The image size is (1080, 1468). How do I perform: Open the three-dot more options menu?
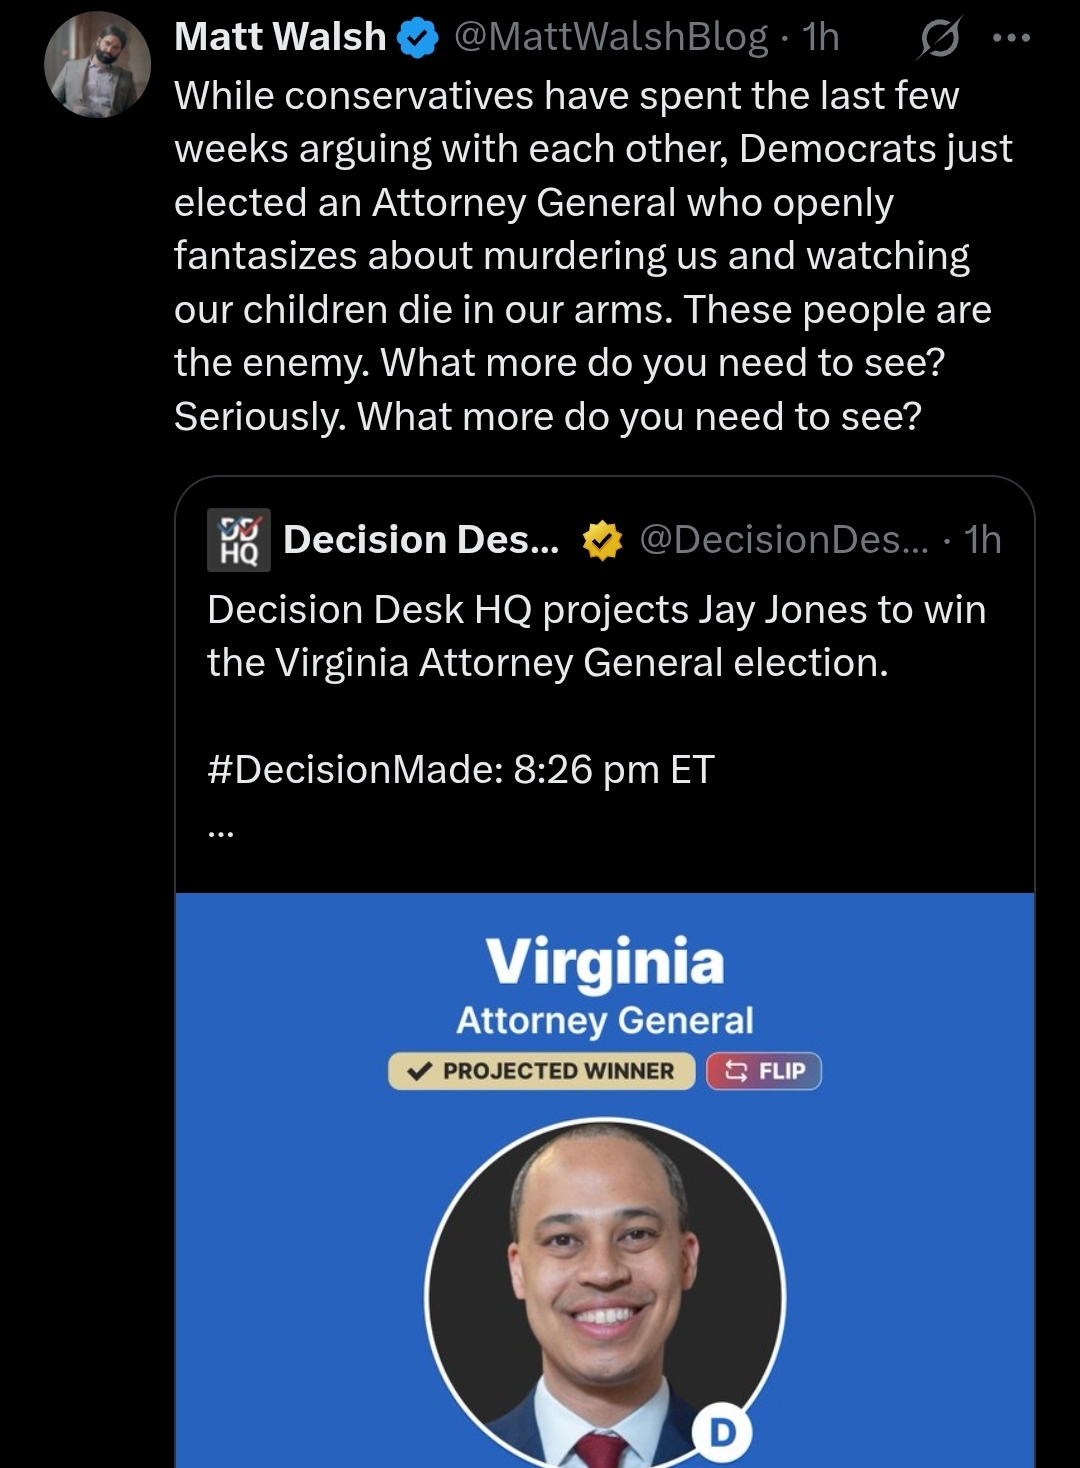(x=1010, y=39)
